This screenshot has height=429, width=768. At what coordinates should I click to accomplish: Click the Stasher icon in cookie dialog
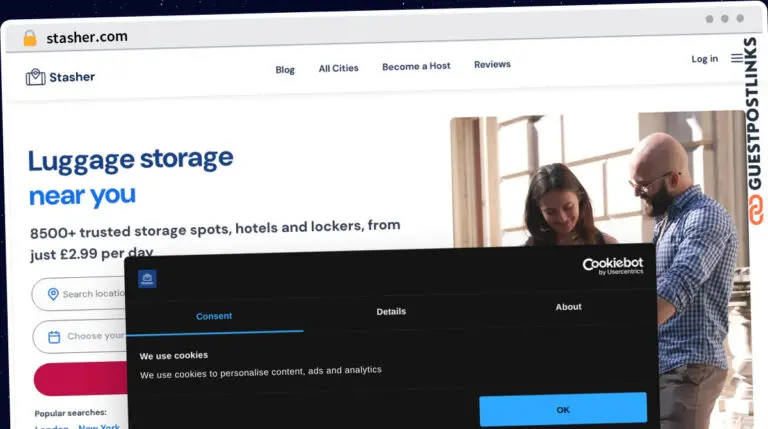click(147, 279)
